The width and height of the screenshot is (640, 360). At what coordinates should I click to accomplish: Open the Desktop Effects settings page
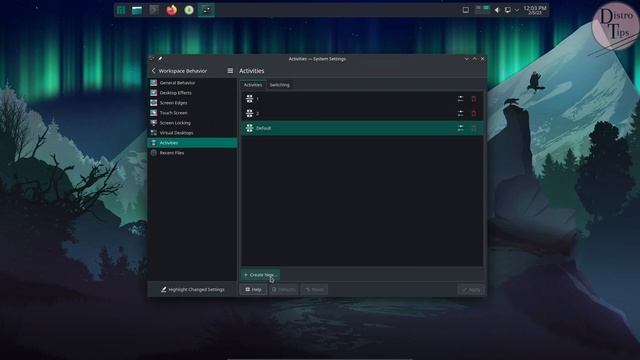(x=192, y=93)
